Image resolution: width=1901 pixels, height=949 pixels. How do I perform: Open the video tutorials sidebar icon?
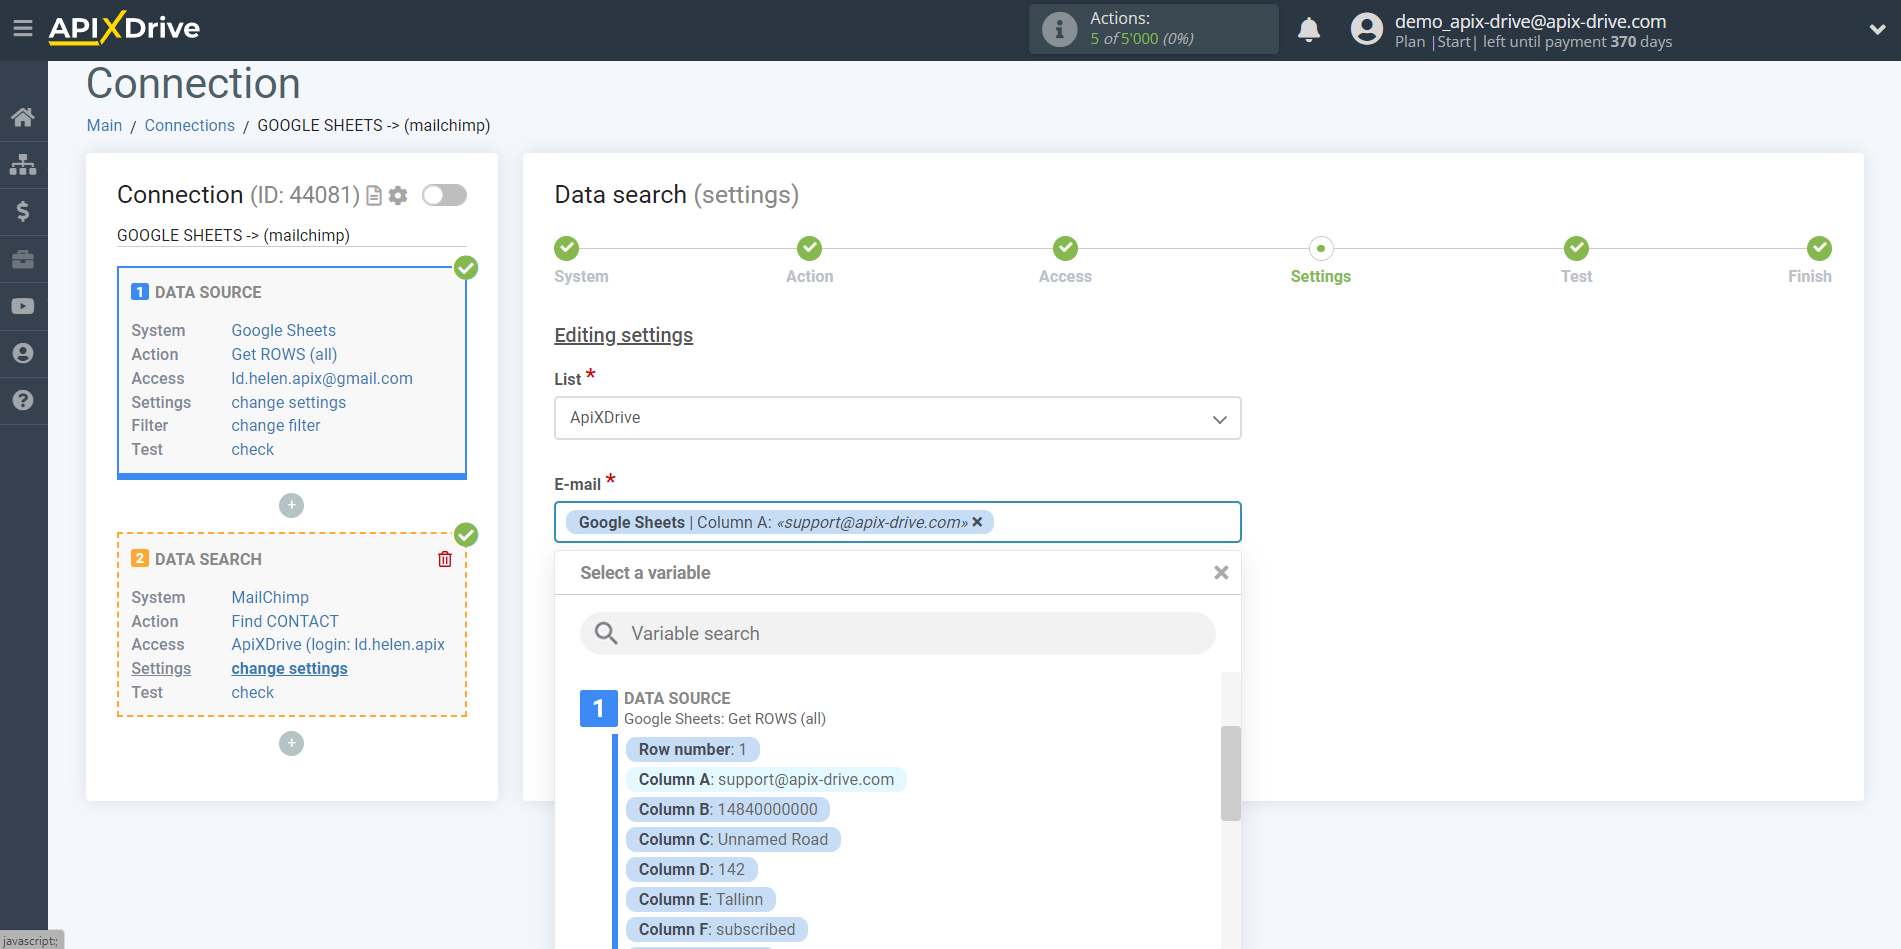coord(23,306)
